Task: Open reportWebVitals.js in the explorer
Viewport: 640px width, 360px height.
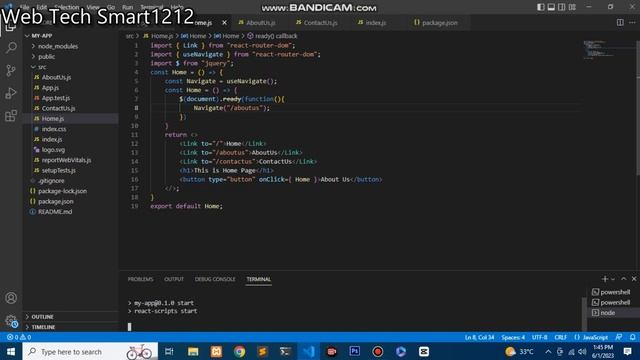Action: click(x=70, y=160)
